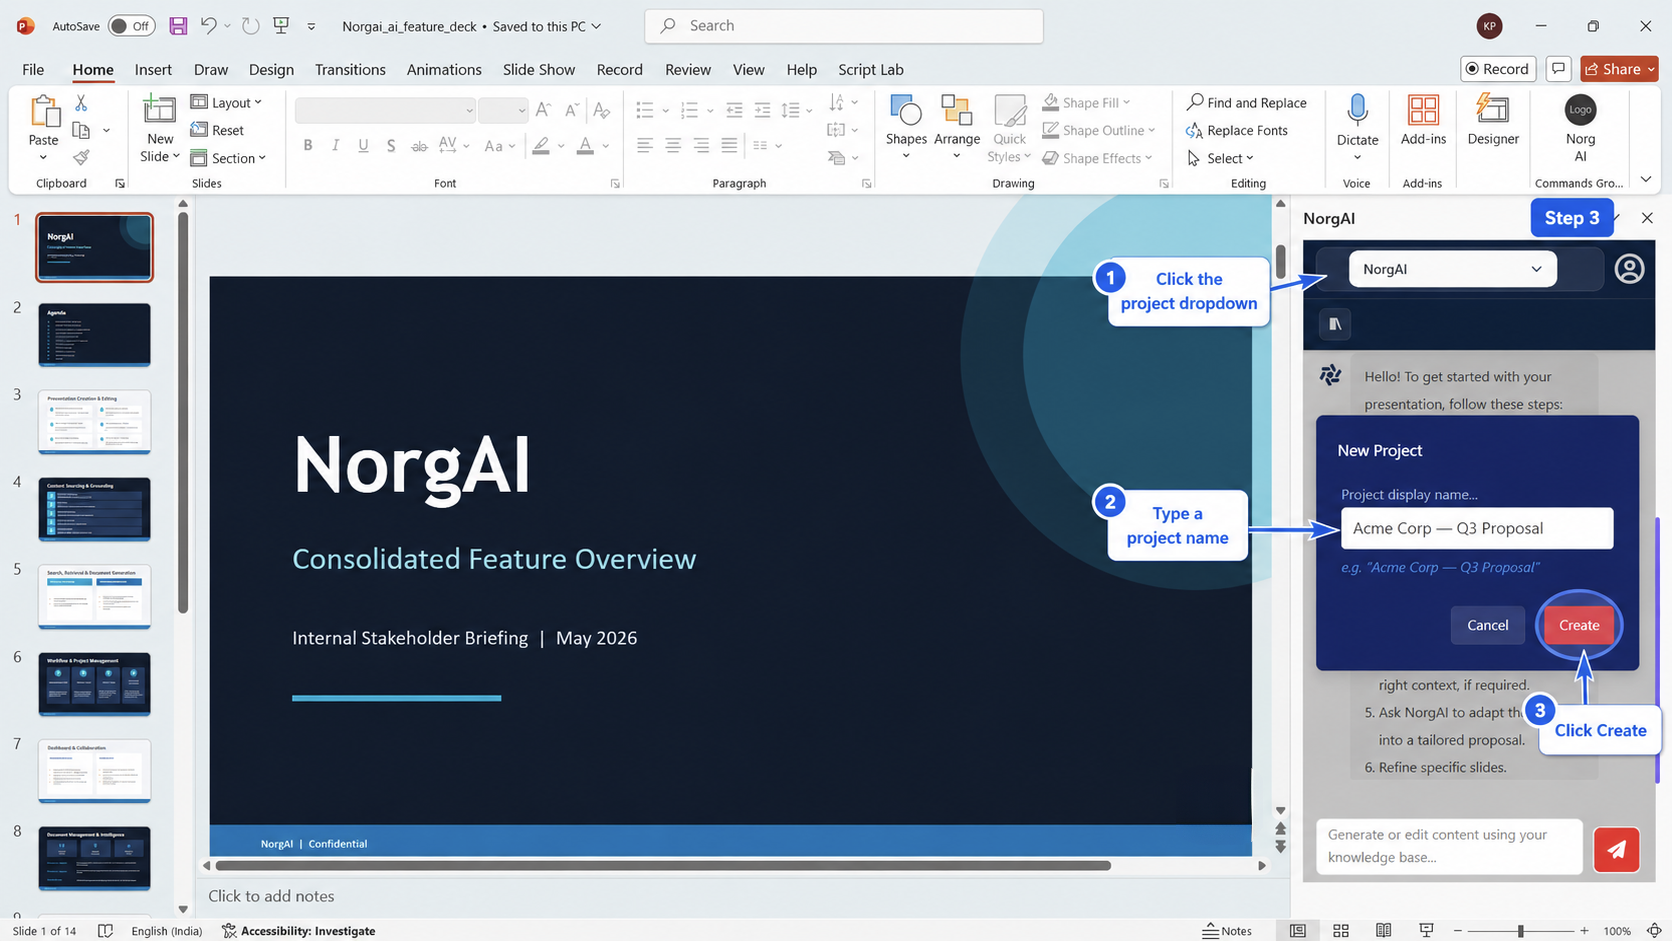Click Replace Fonts

[x=1237, y=130]
